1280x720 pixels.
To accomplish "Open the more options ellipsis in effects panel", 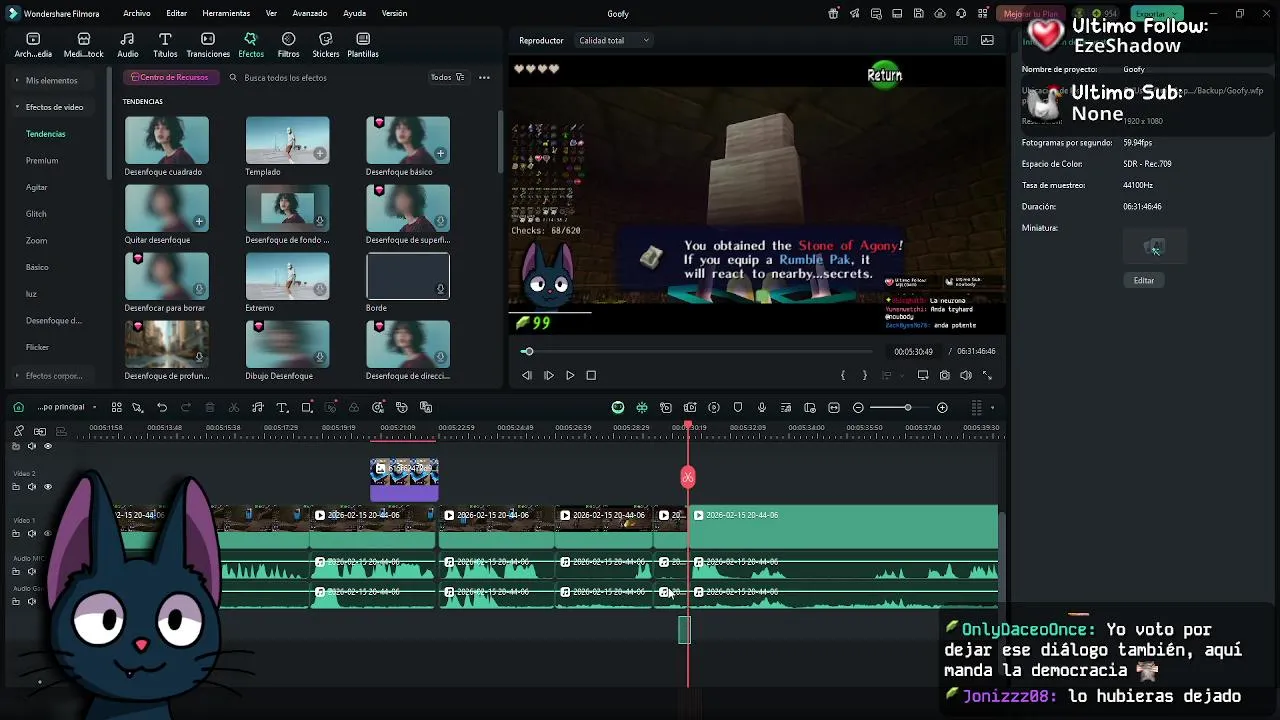I will coord(484,77).
